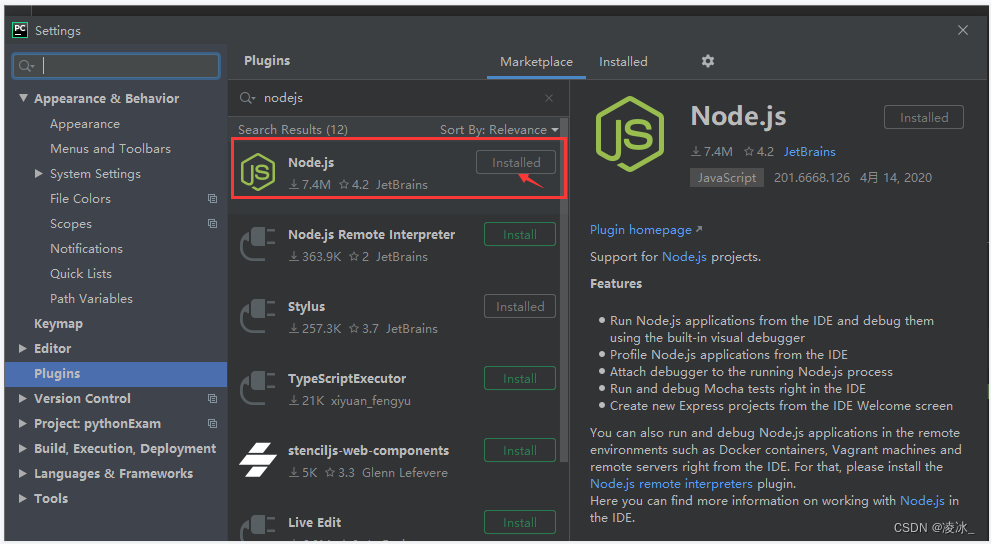Click the Node.js Remote Interpreter plug icon
This screenshot has height=544, width=991.
click(258, 244)
